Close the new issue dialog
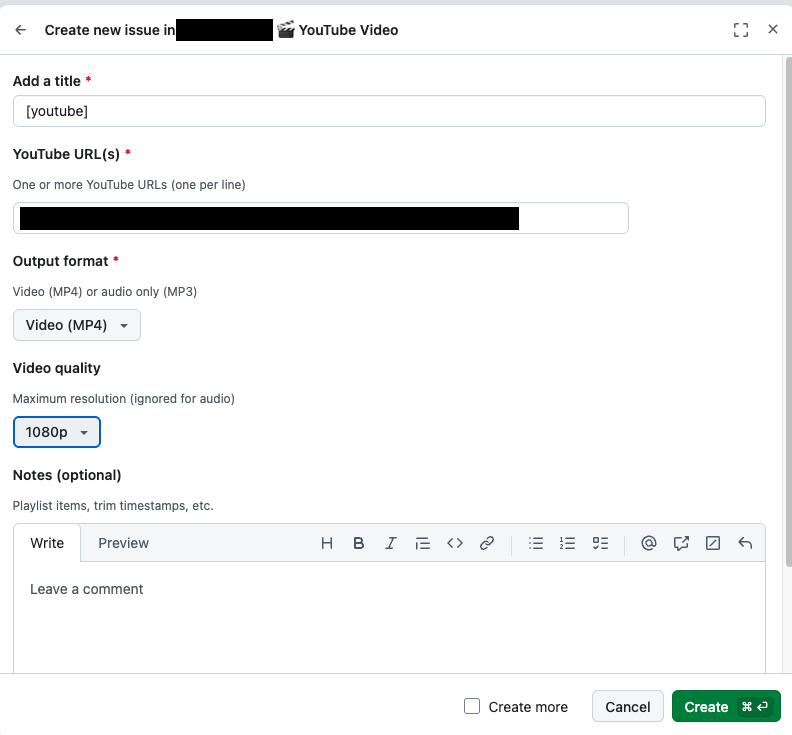 pyautogui.click(x=772, y=29)
